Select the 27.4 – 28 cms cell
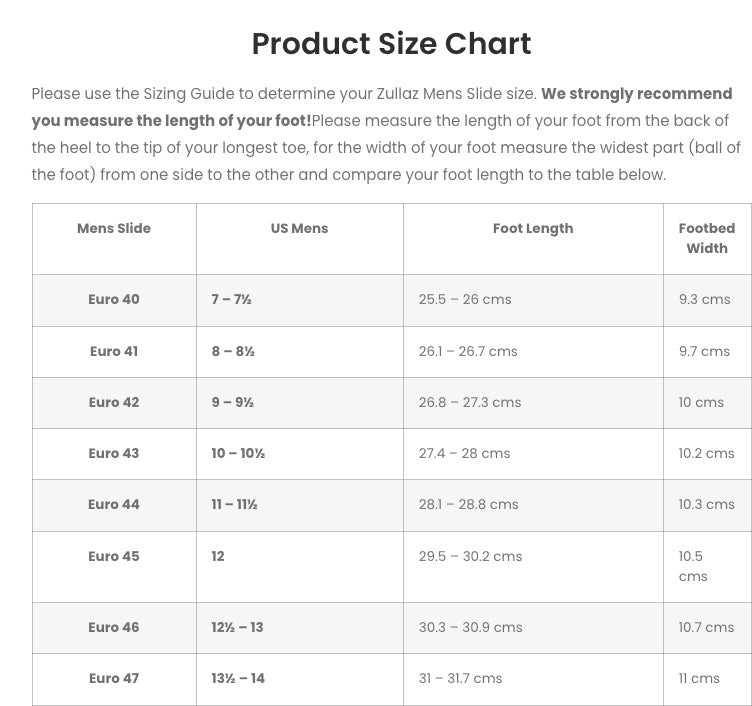Viewport: 752px width, 706px height. 464,454
